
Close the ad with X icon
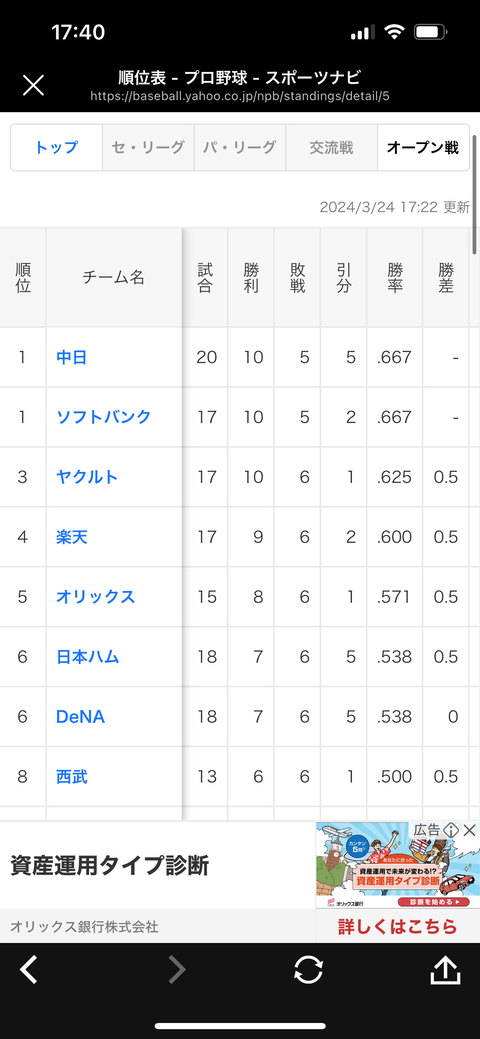coord(469,830)
